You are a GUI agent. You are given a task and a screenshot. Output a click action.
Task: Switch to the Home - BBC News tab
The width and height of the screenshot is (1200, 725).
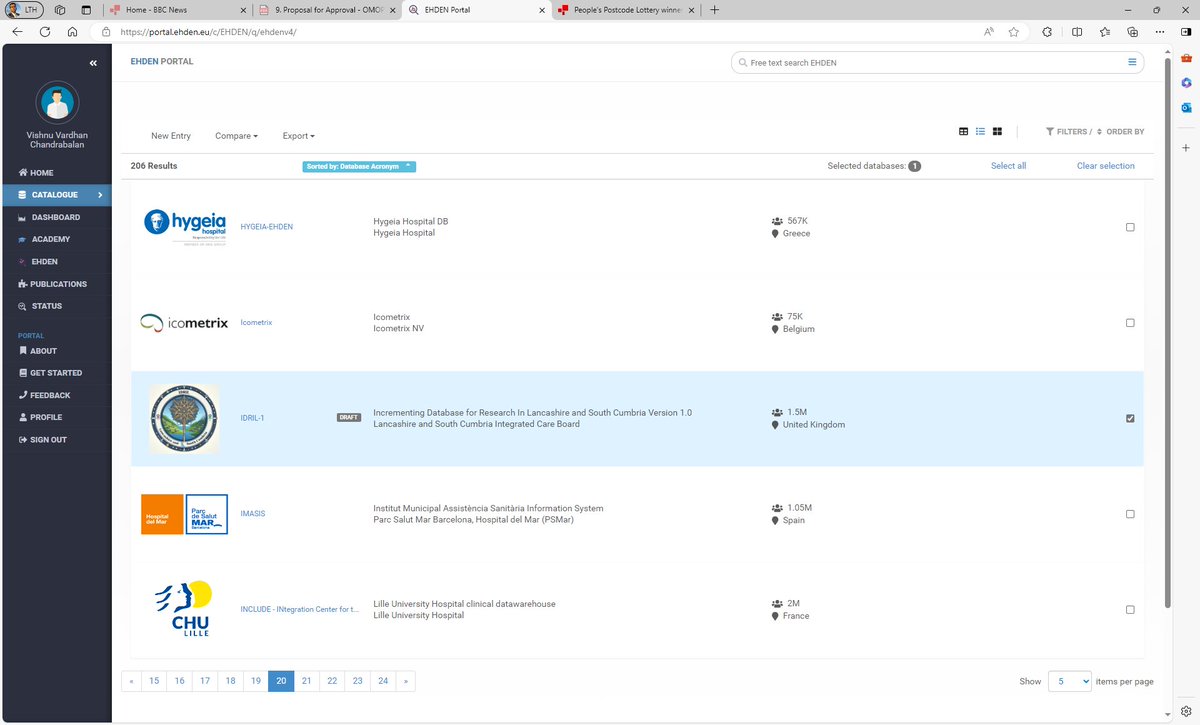177,9
